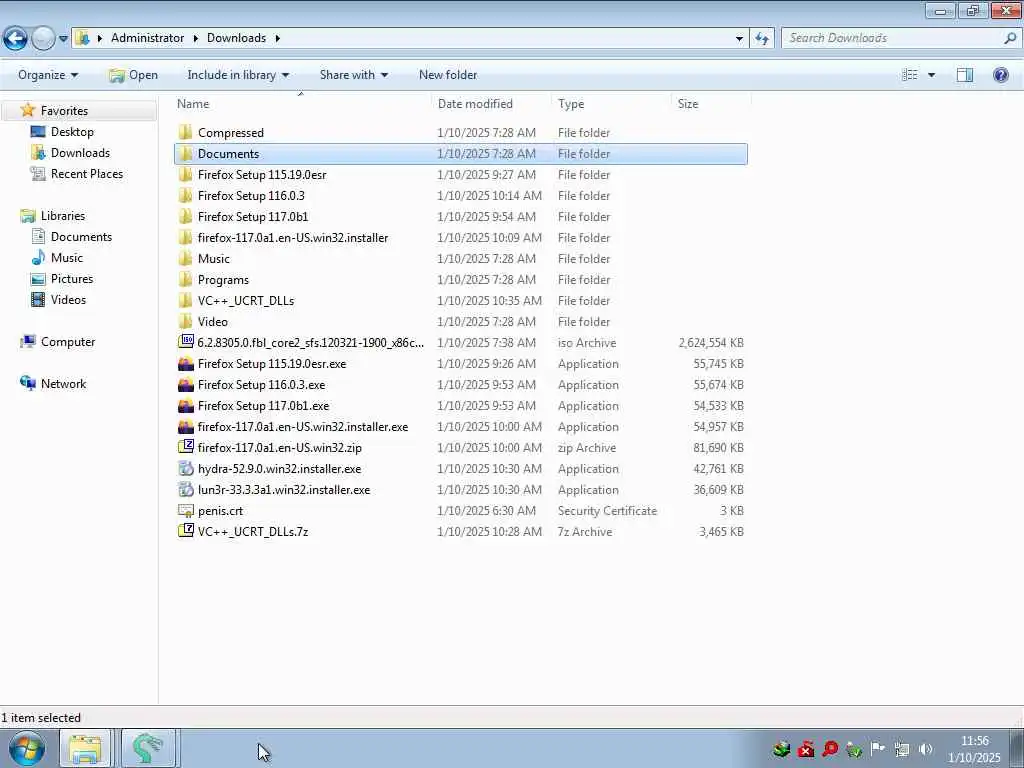Click the Back navigation arrow button
This screenshot has width=1024, height=768.
[x=16, y=38]
